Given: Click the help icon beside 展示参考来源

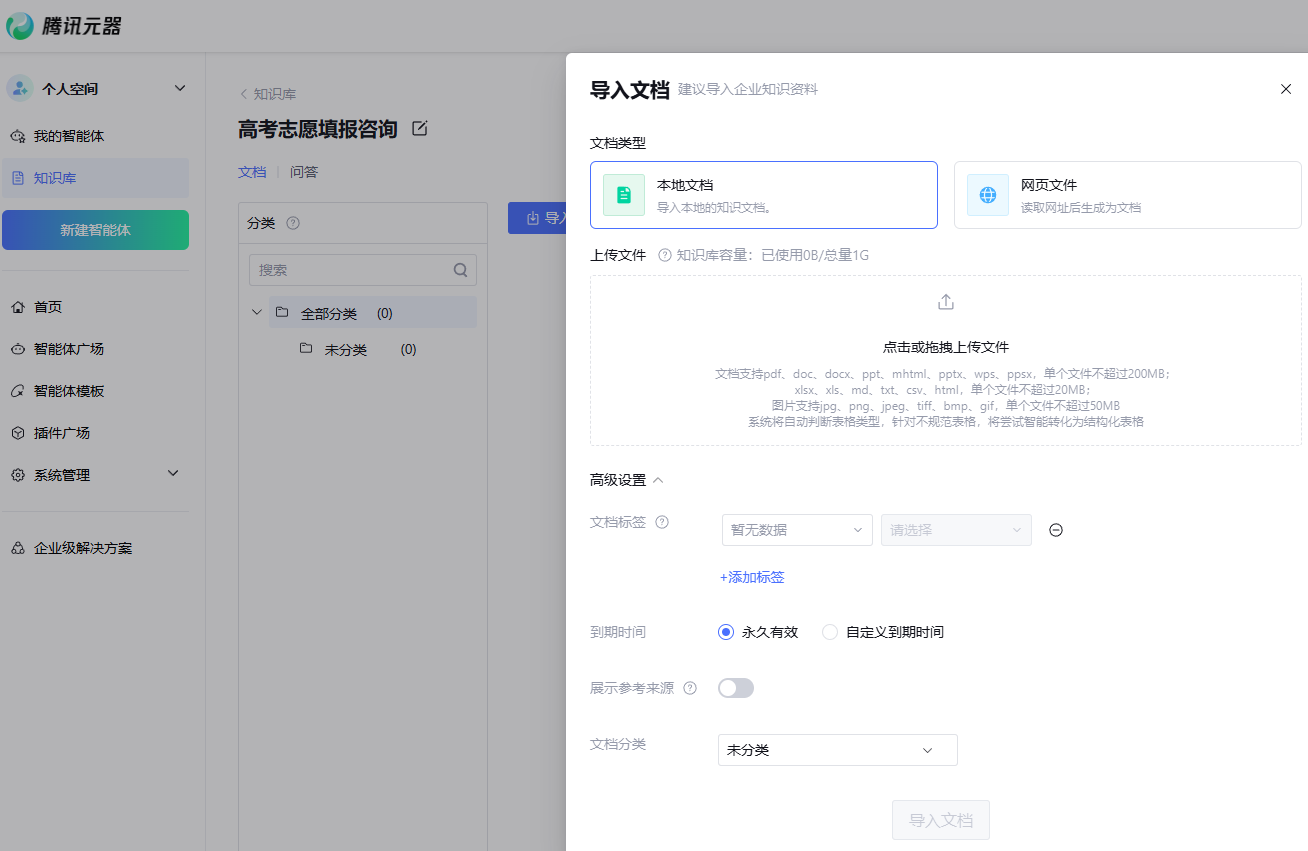Looking at the screenshot, I should pos(690,688).
